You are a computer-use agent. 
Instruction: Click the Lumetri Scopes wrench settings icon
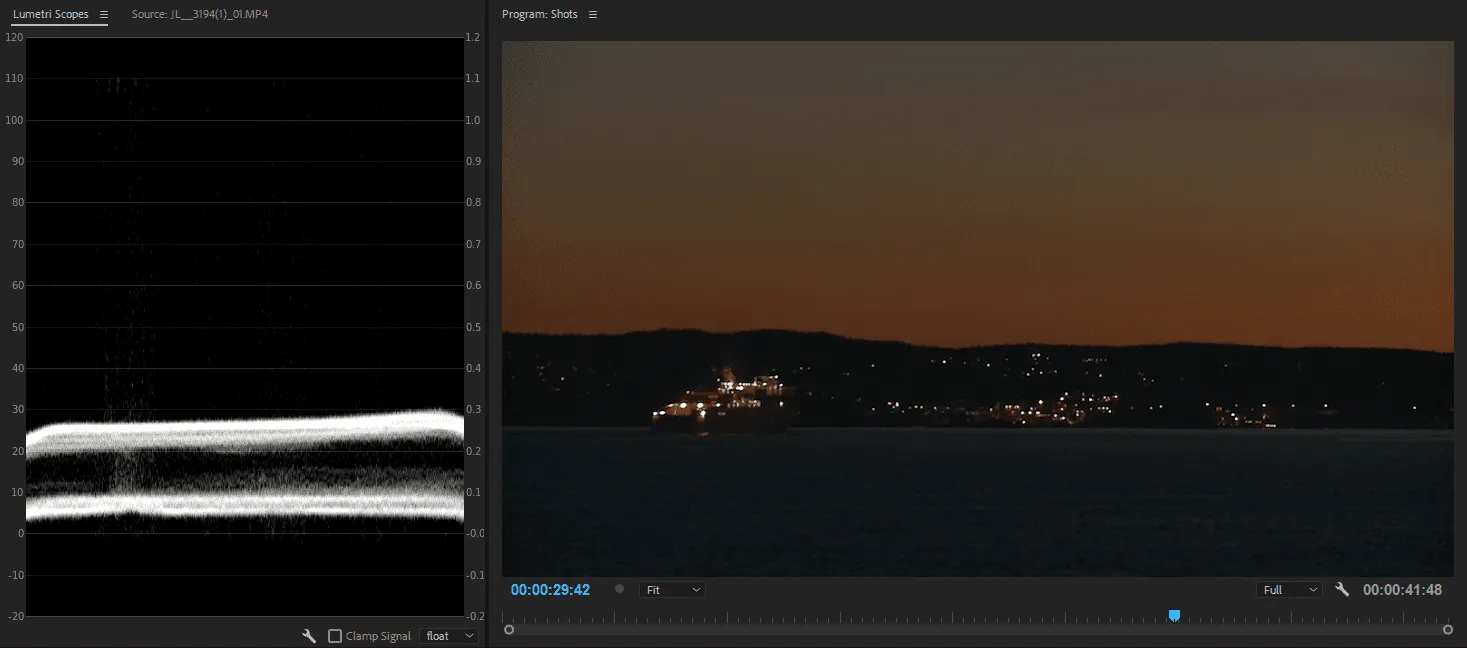pyautogui.click(x=309, y=636)
